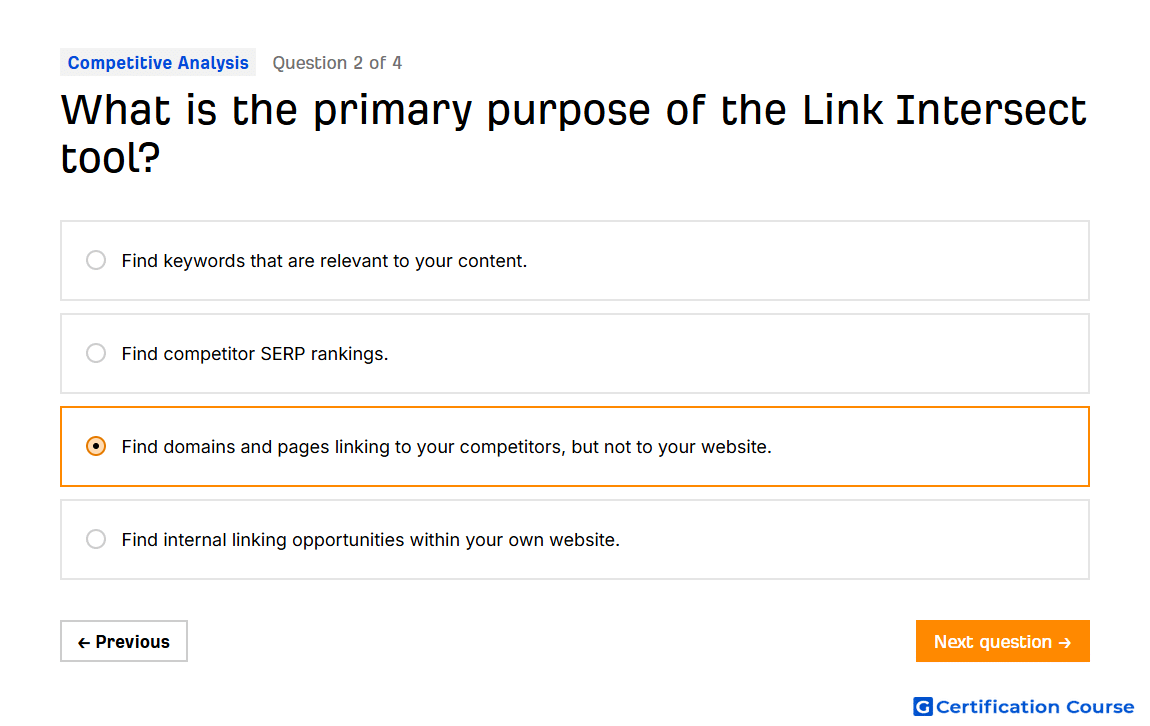The image size is (1150, 726).
Task: Click empty area of last answer card
Action: (x=851, y=540)
